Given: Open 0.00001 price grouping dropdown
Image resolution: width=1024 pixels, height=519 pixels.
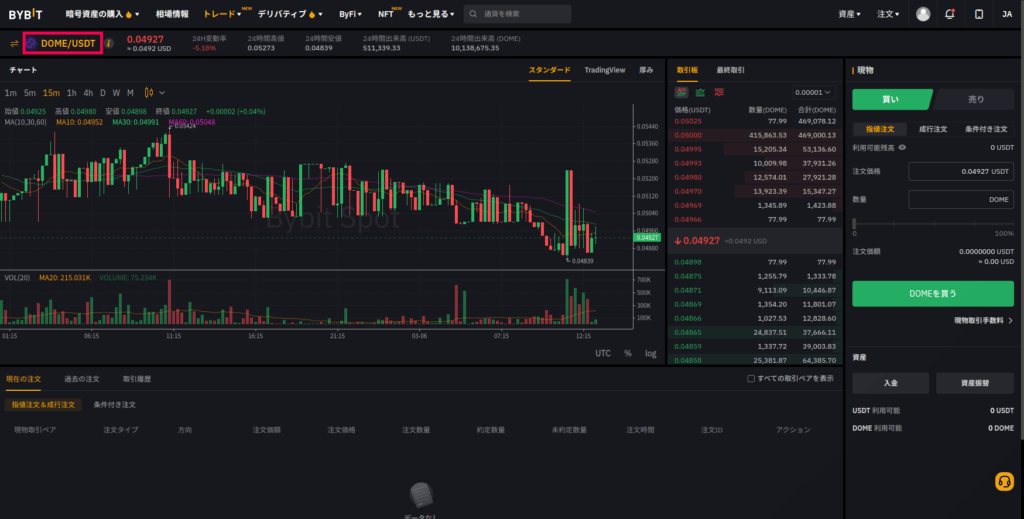Looking at the screenshot, I should click(813, 92).
